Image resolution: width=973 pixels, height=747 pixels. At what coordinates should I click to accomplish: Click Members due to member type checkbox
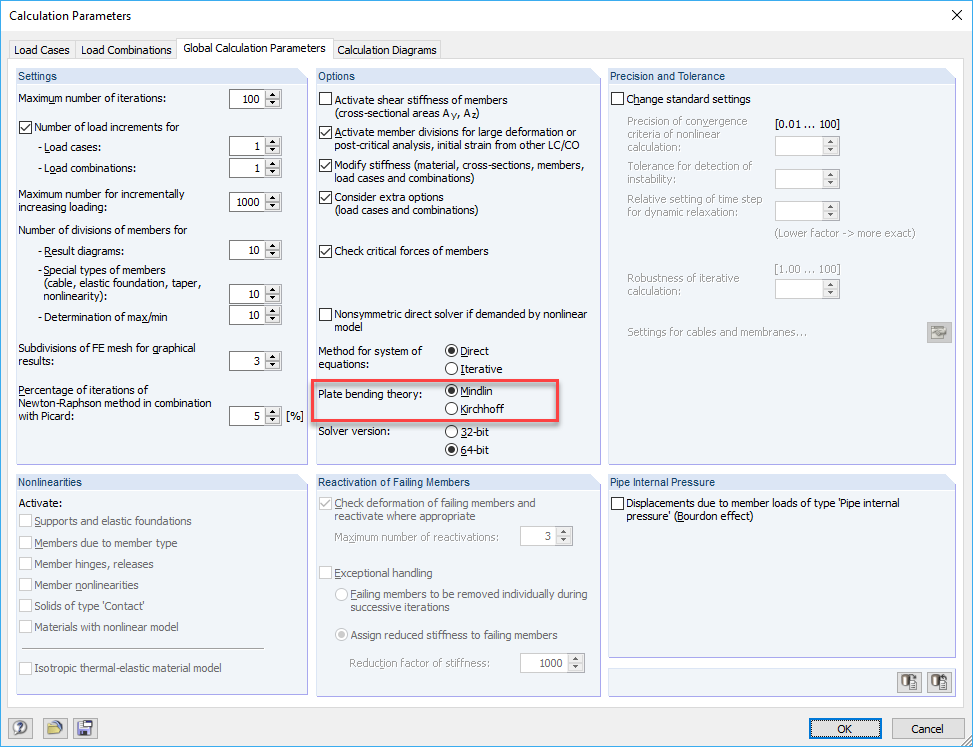(x=25, y=543)
